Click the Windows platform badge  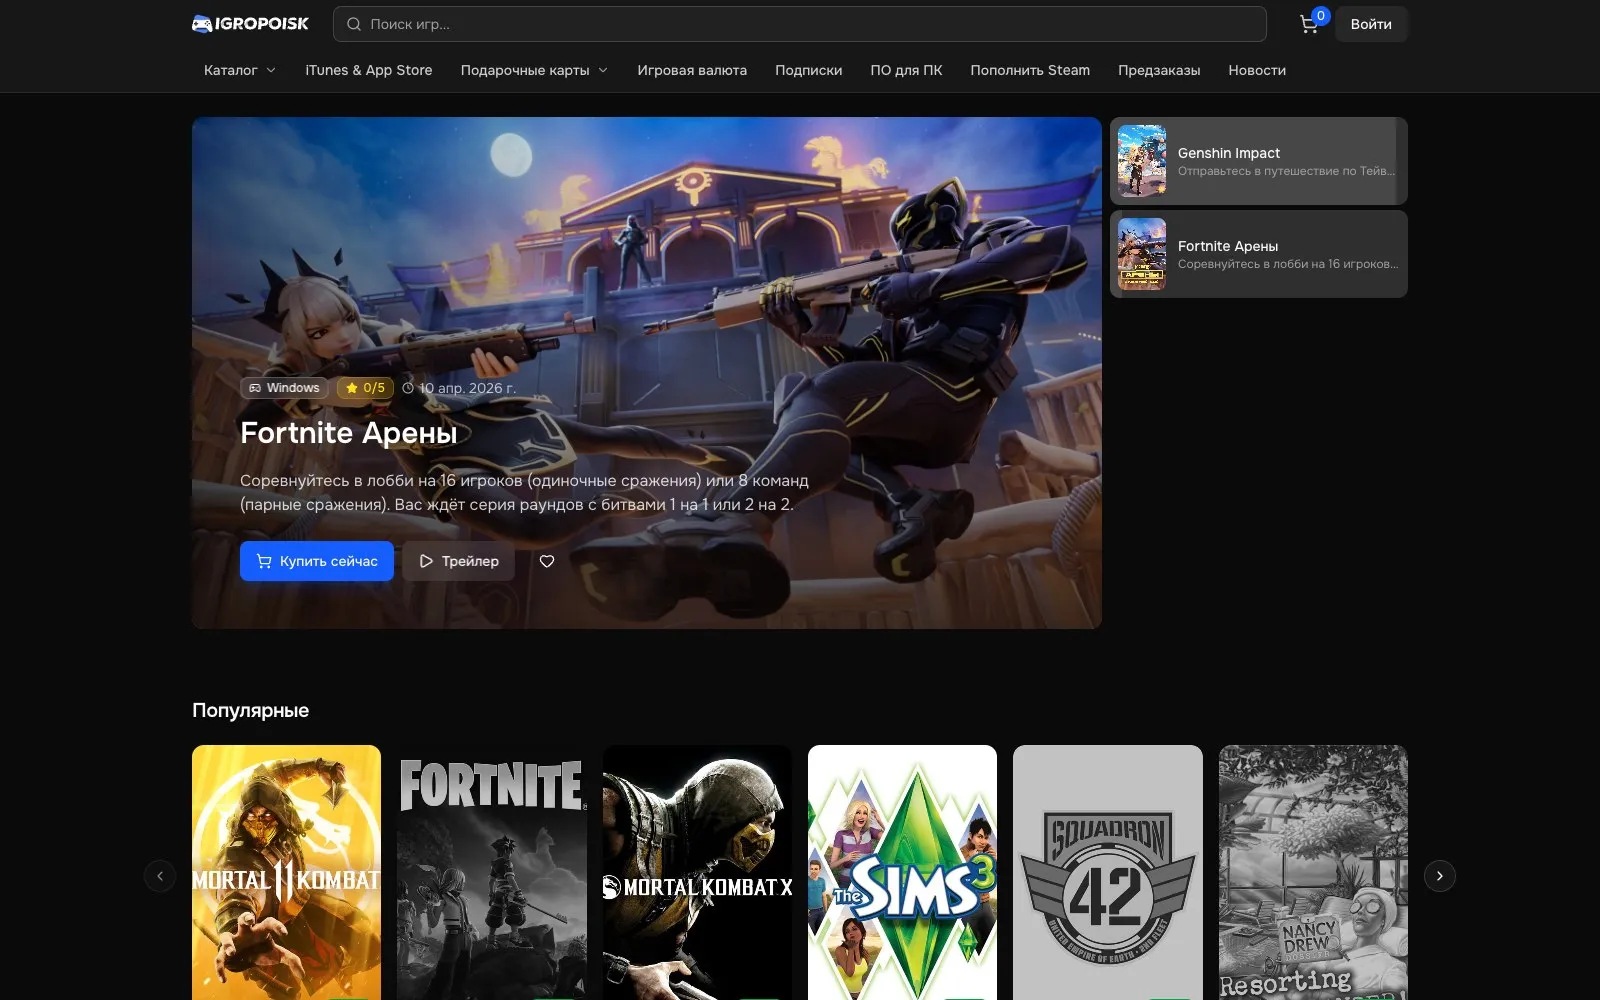point(284,388)
